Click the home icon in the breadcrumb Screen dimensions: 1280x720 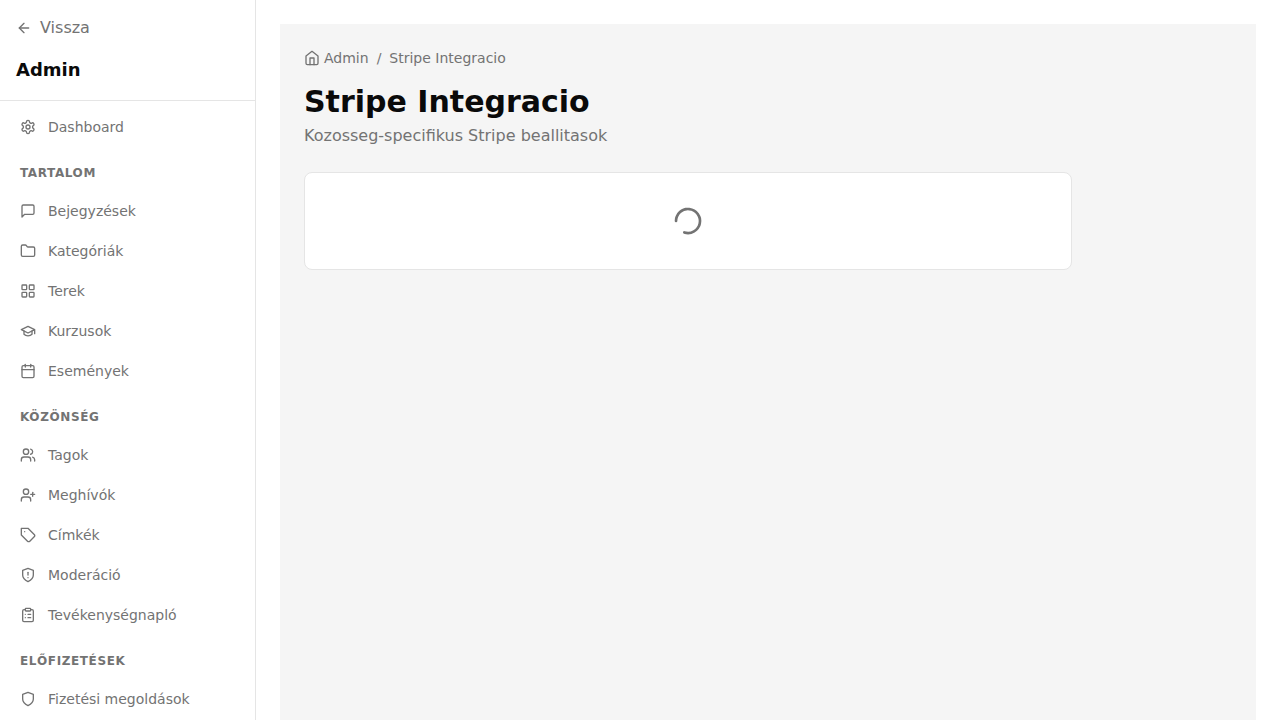[x=310, y=58]
